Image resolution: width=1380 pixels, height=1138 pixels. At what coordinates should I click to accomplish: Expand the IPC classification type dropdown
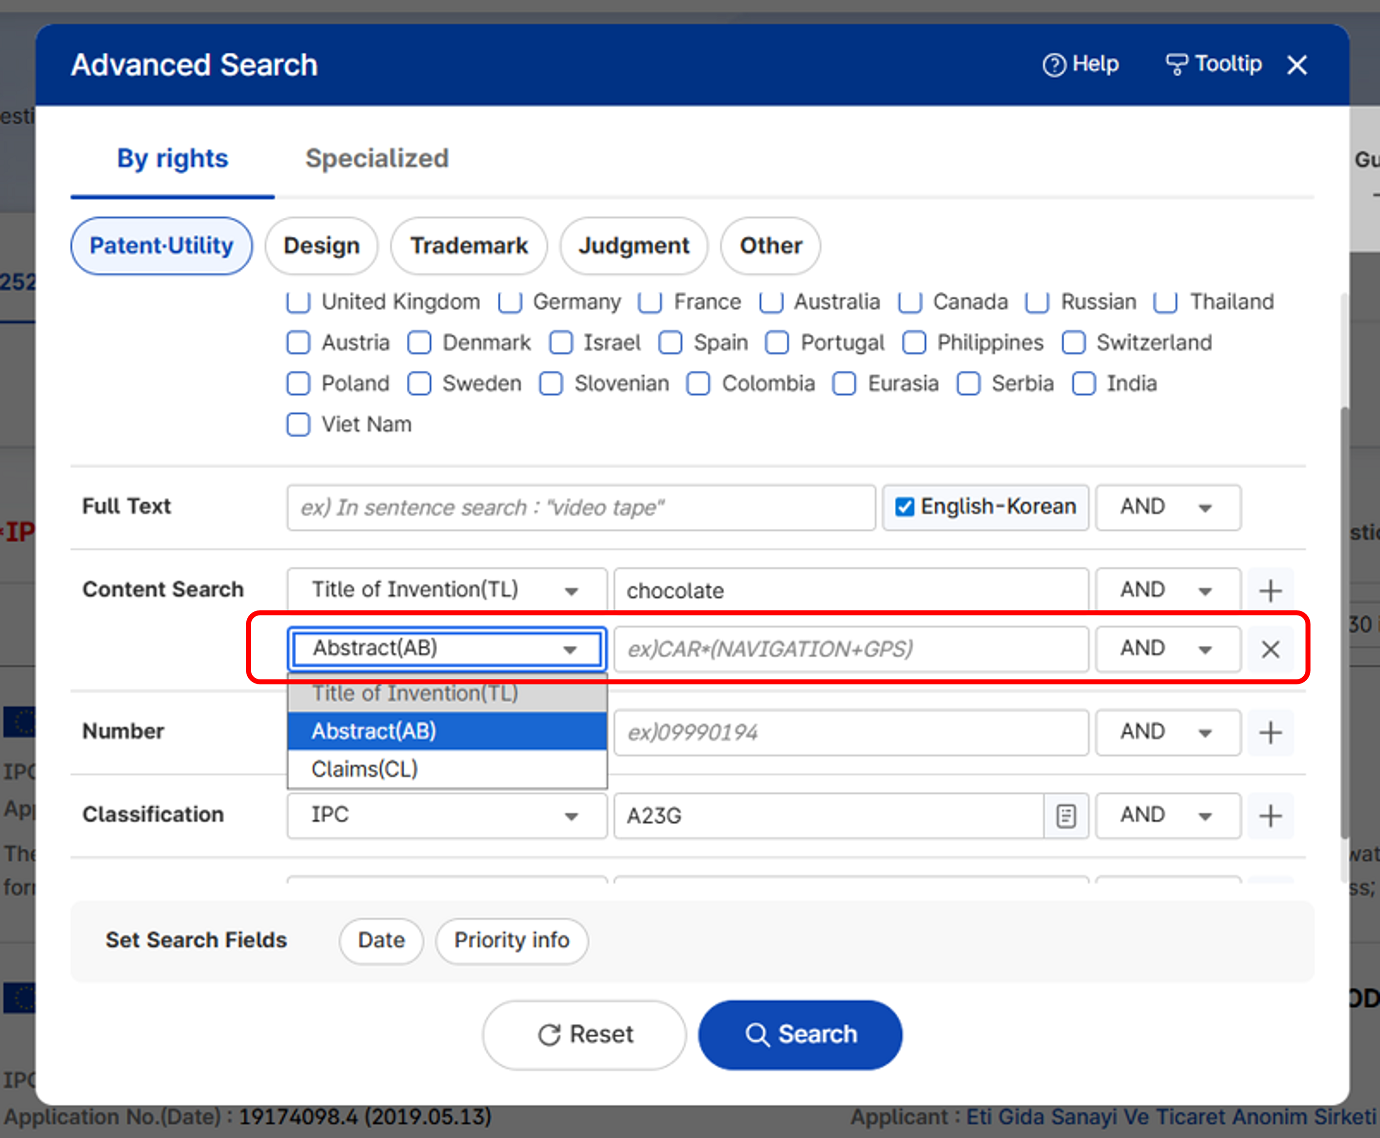446,815
